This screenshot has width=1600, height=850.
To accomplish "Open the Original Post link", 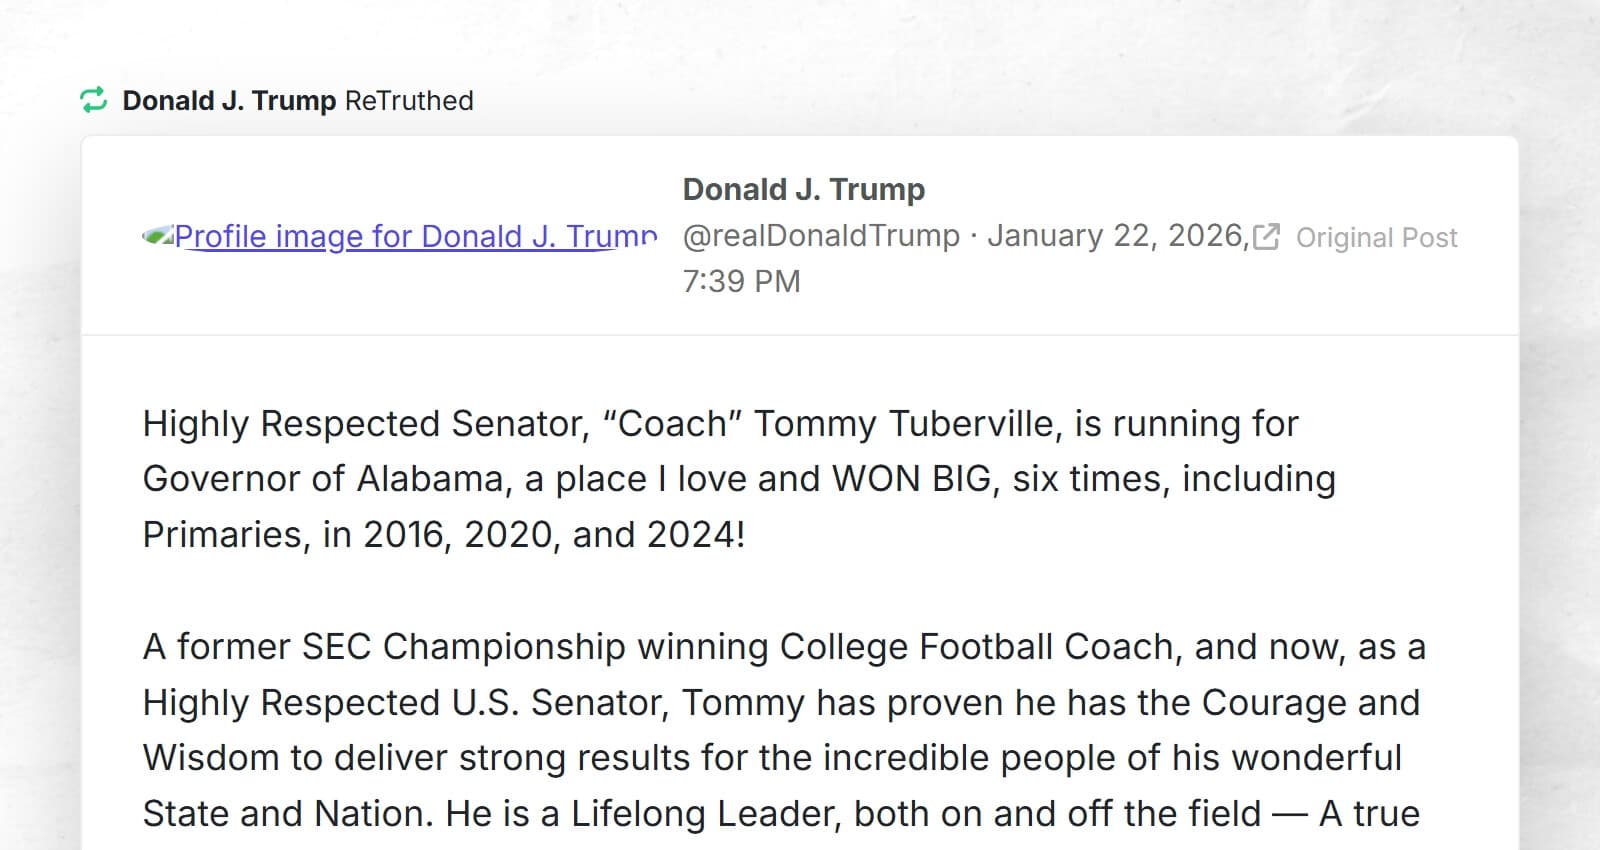I will [x=1376, y=238].
